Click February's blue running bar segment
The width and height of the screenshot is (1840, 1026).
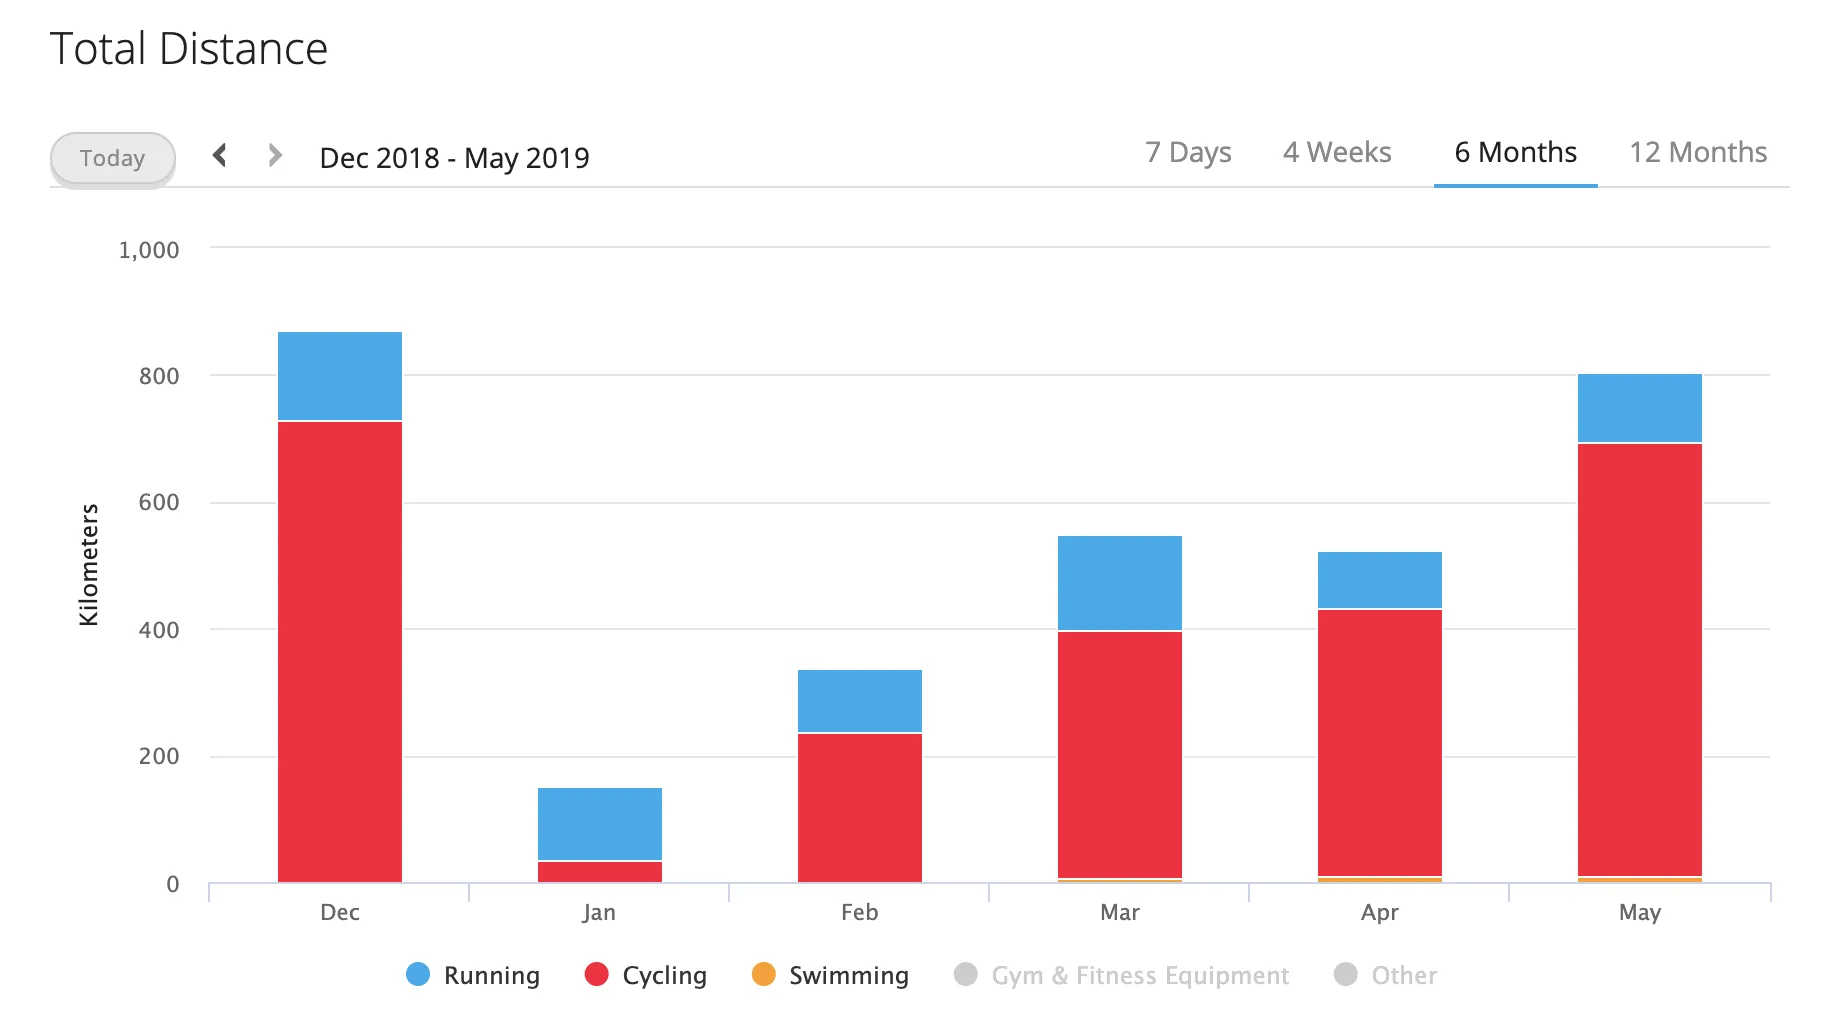click(x=860, y=700)
